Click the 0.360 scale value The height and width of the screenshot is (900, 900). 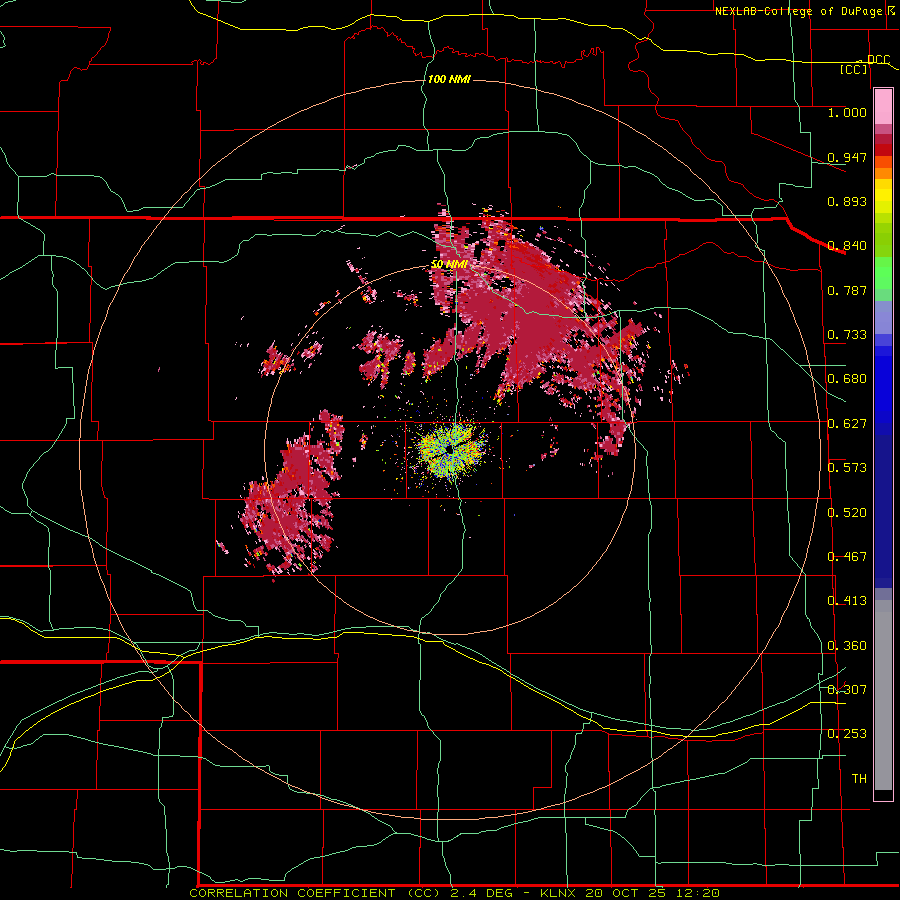847,646
